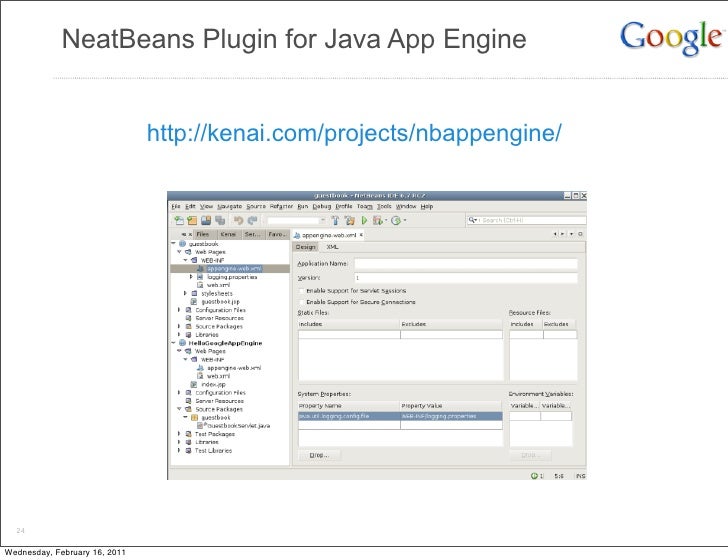Click the editor scroll-left tab arrow

[555, 234]
